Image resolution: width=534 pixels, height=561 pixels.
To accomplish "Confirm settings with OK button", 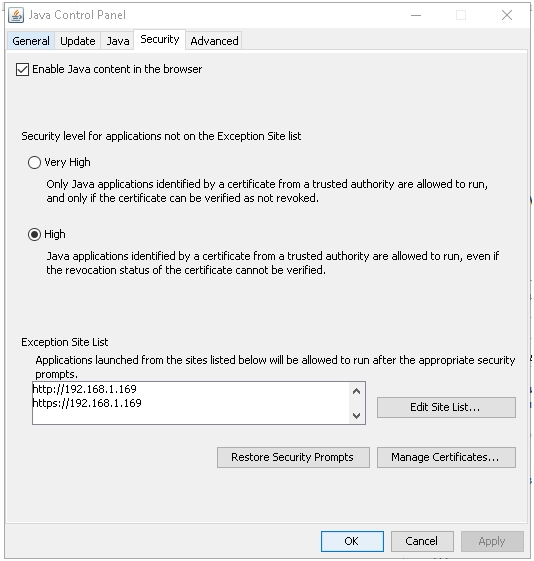I will 352,541.
